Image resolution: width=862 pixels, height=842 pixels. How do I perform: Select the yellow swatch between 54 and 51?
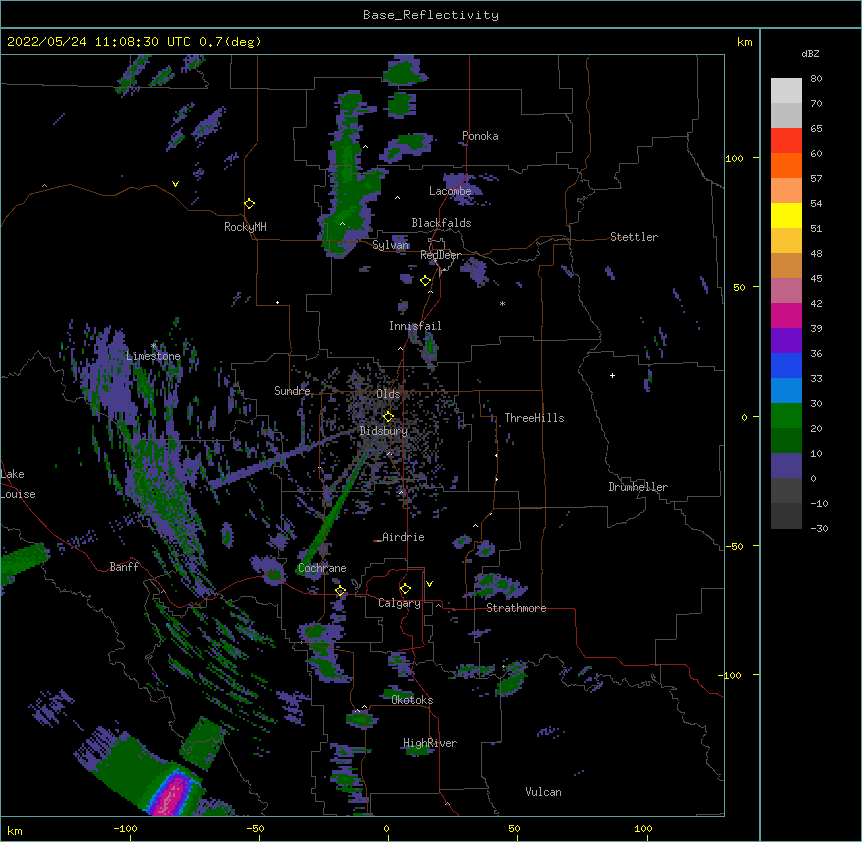[786, 216]
